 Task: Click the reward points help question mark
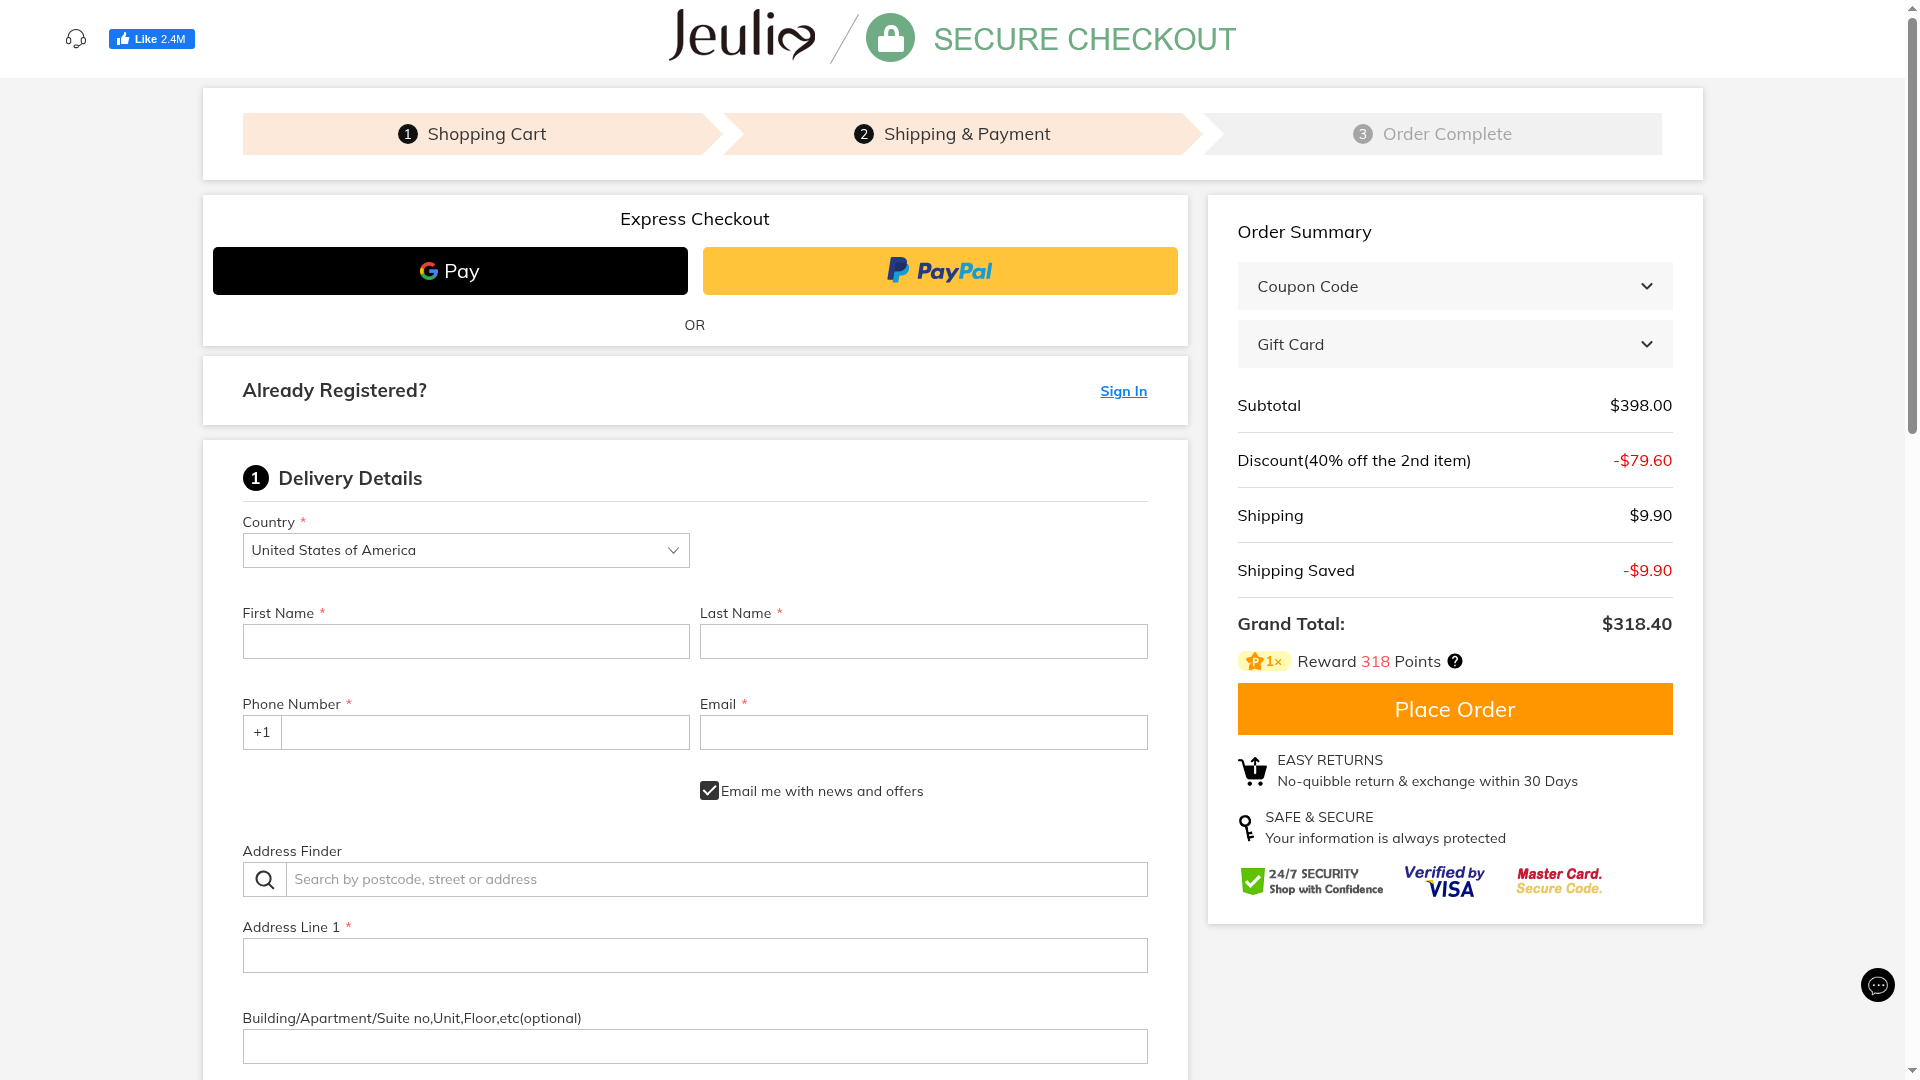click(1455, 661)
